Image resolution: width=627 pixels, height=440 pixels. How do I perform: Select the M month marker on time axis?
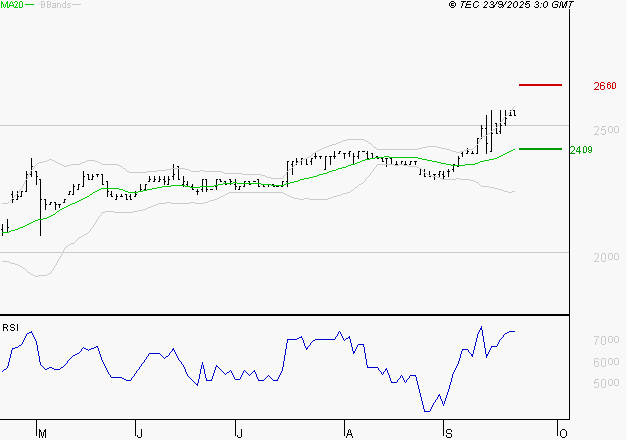coord(42,433)
